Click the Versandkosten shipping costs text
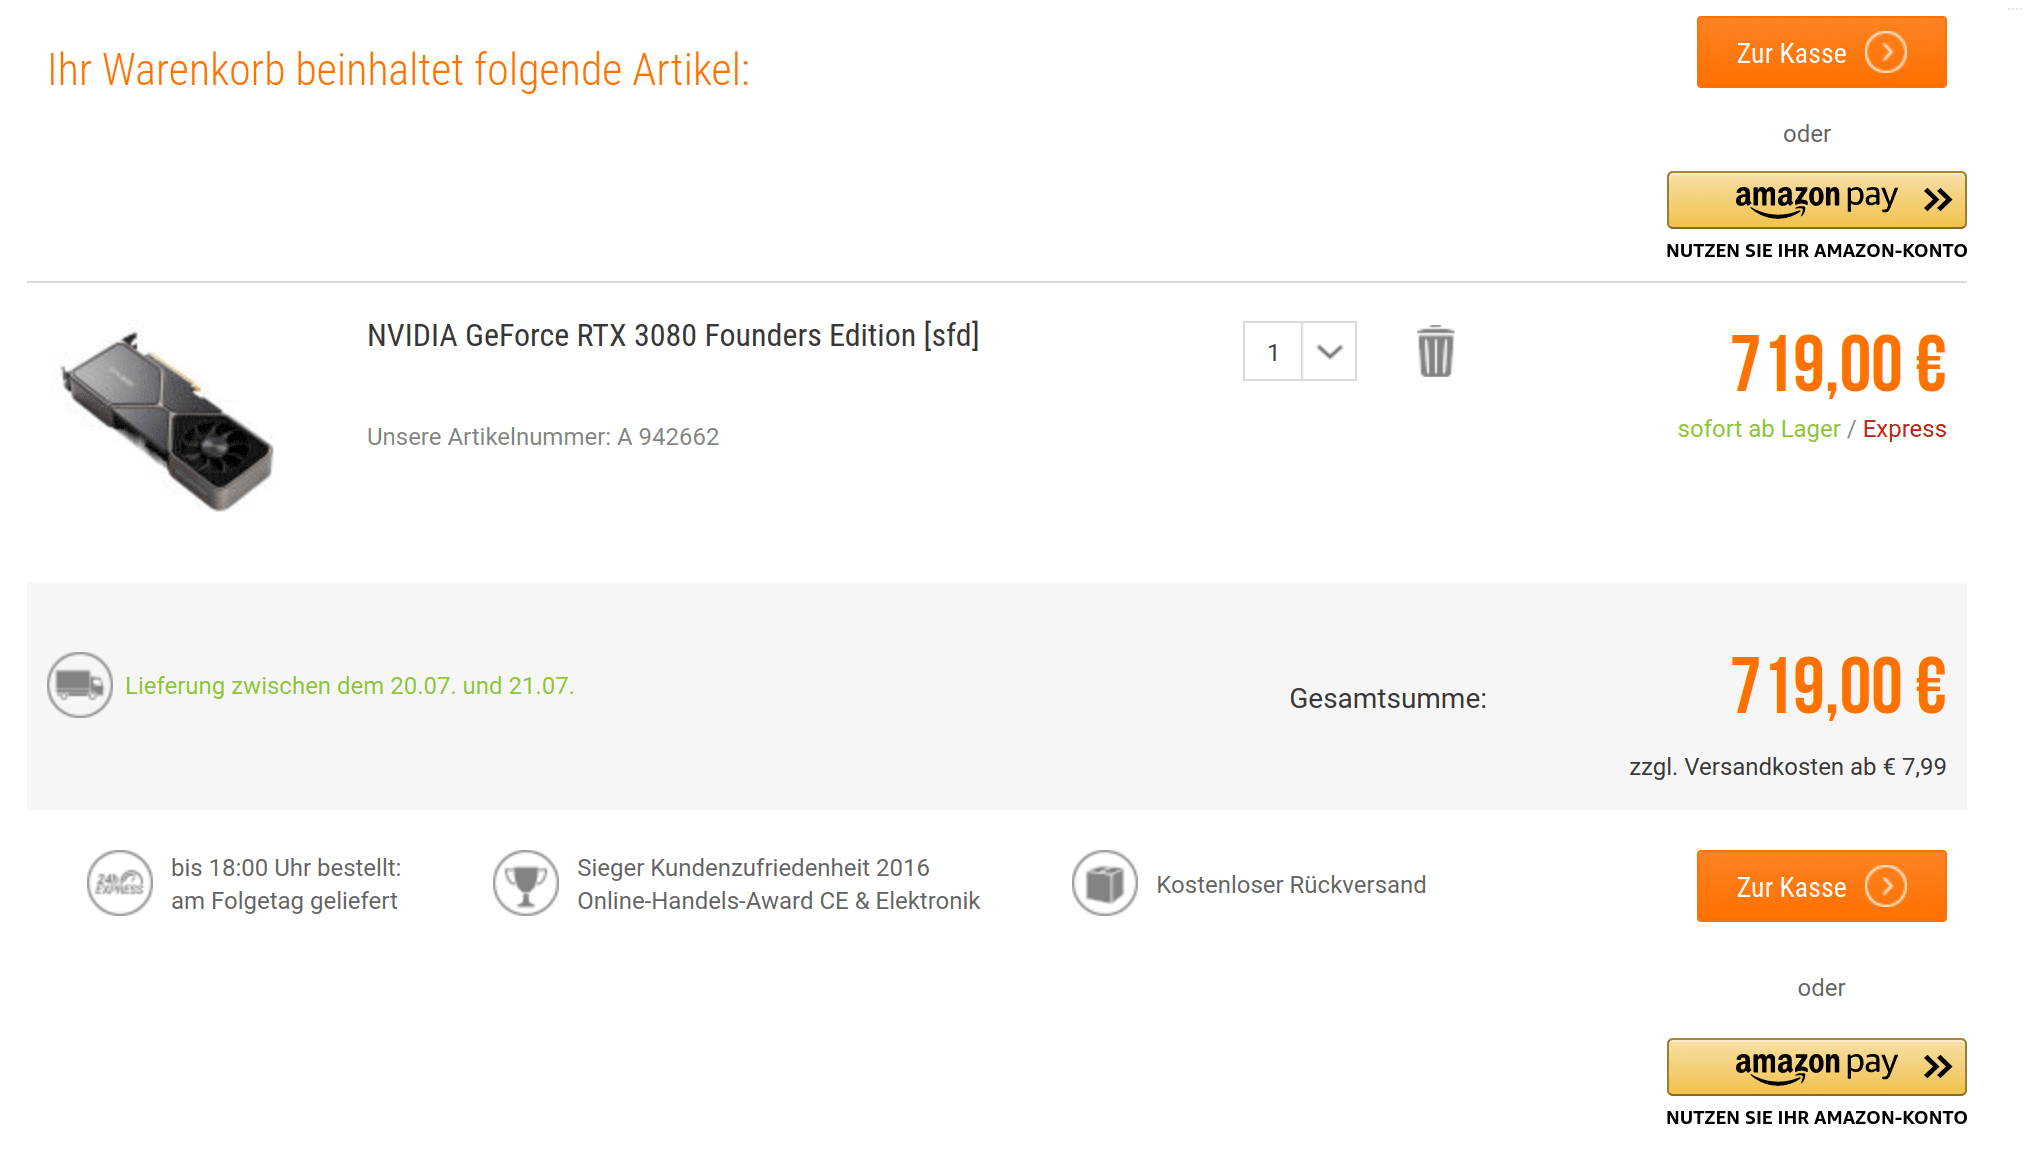The height and width of the screenshot is (1162, 2024). (1787, 767)
